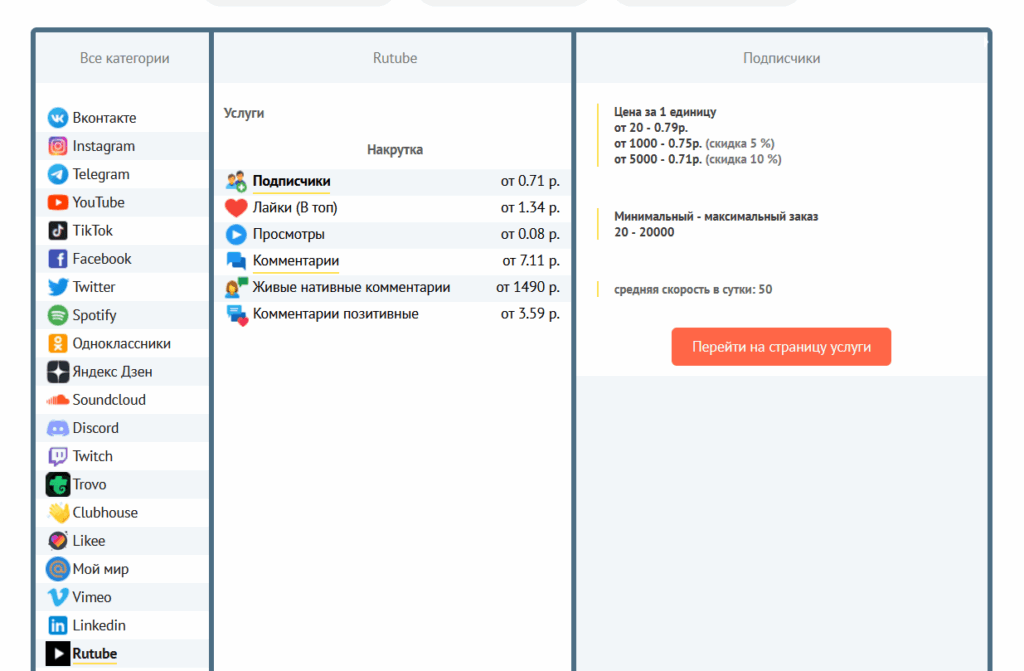Click the Вконтакте icon in categories
Image resolution: width=1024 pixels, height=671 pixels.
[58, 118]
